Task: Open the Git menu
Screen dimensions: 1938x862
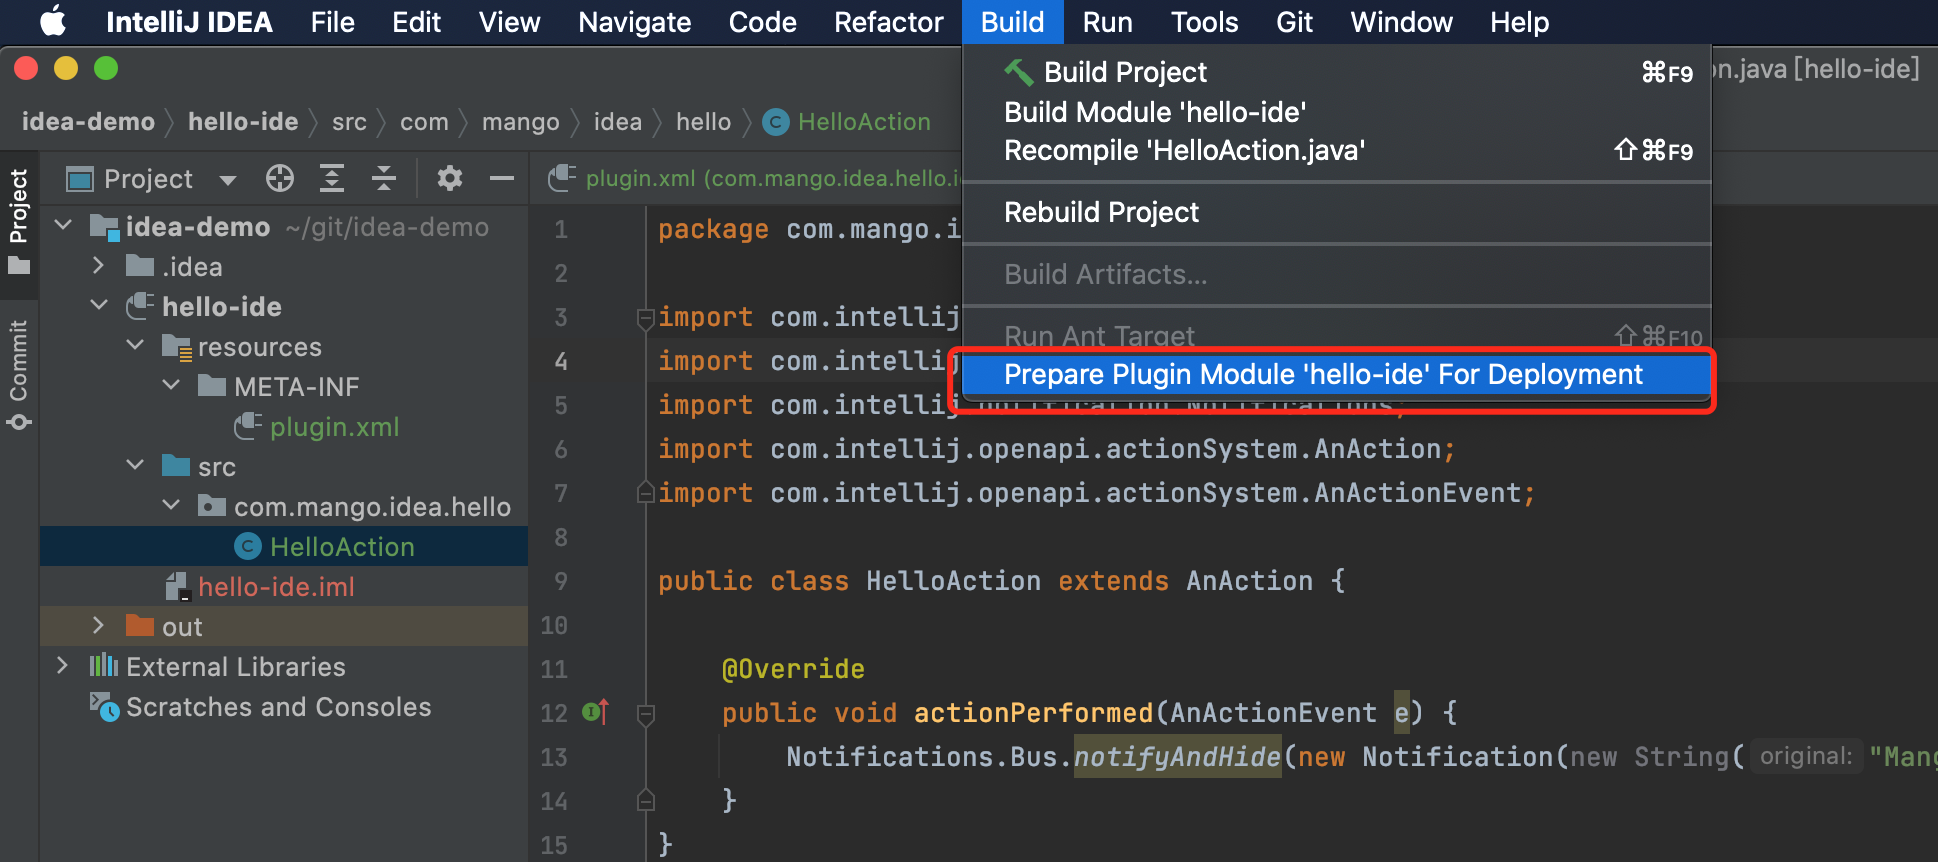Action: pyautogui.click(x=1294, y=22)
